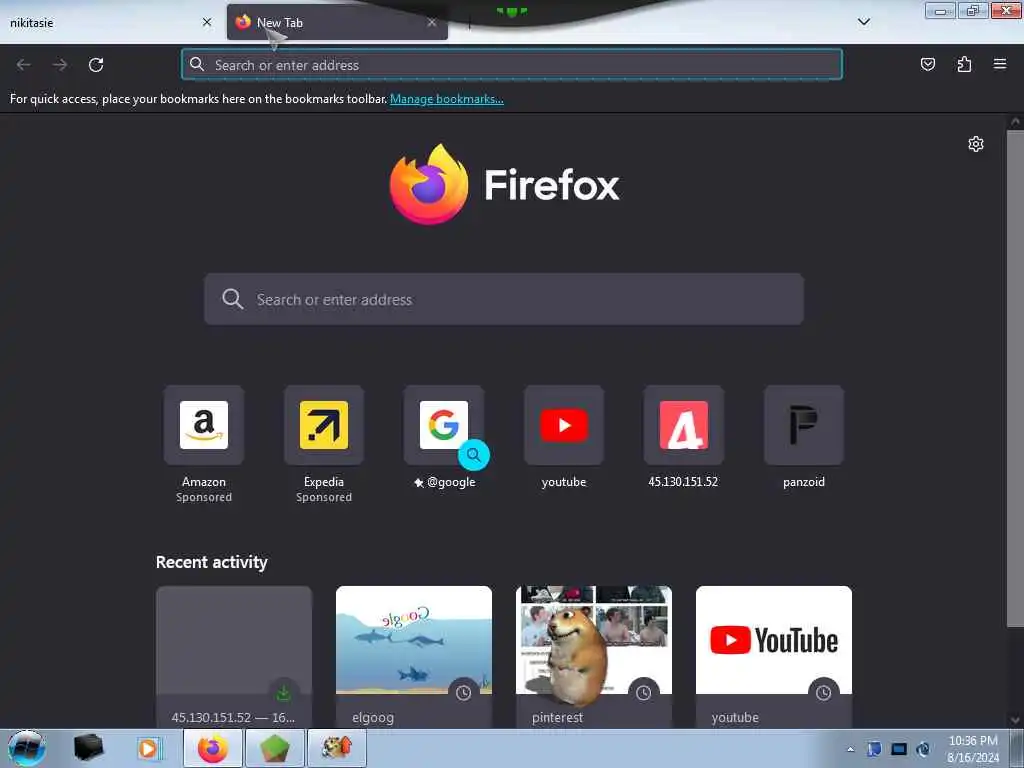Close the nikitasie tab
Viewport: 1024px width, 768px height.
tap(207, 22)
